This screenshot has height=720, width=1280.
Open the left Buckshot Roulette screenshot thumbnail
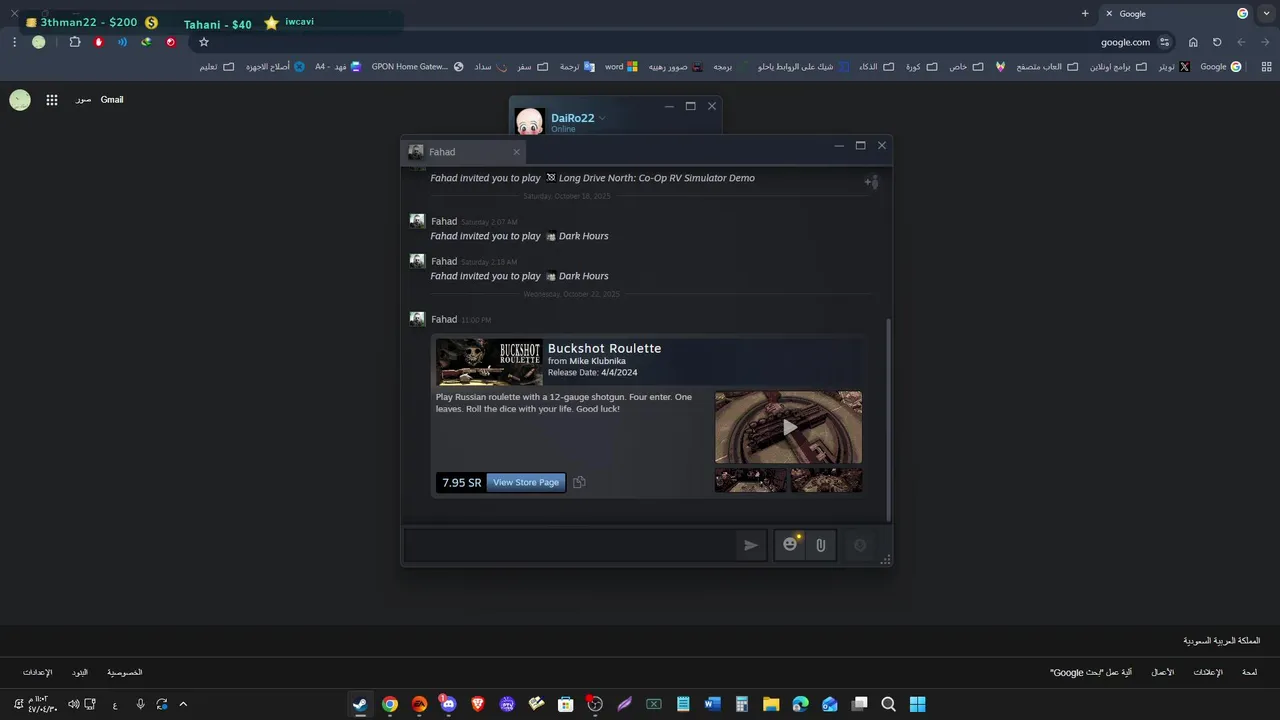click(x=751, y=480)
